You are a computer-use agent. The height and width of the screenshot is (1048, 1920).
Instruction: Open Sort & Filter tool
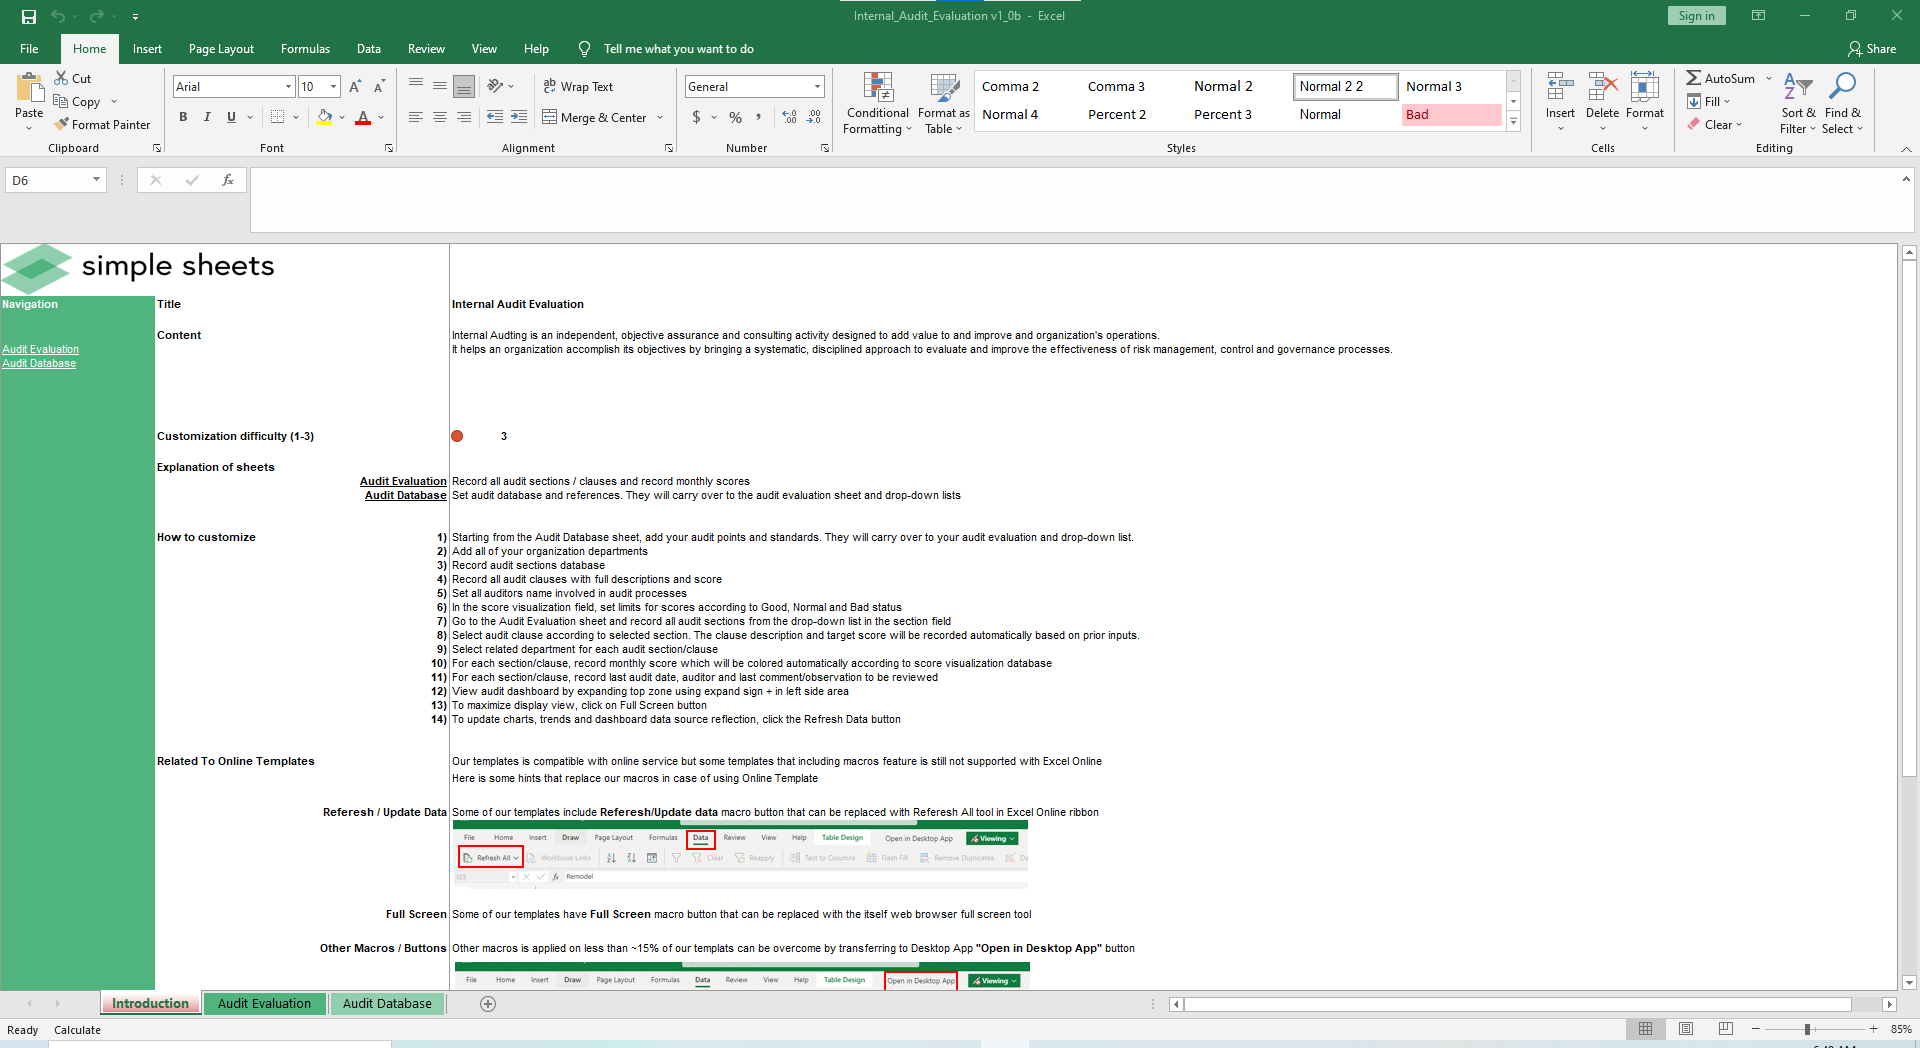point(1798,103)
